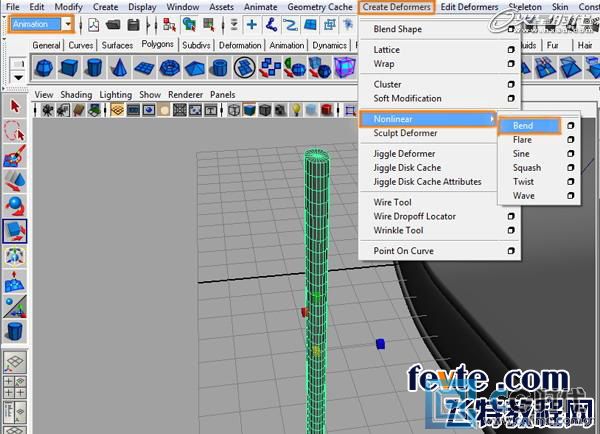Open the Shading panel menu
Screen dimensions: 600x434
tap(77, 94)
